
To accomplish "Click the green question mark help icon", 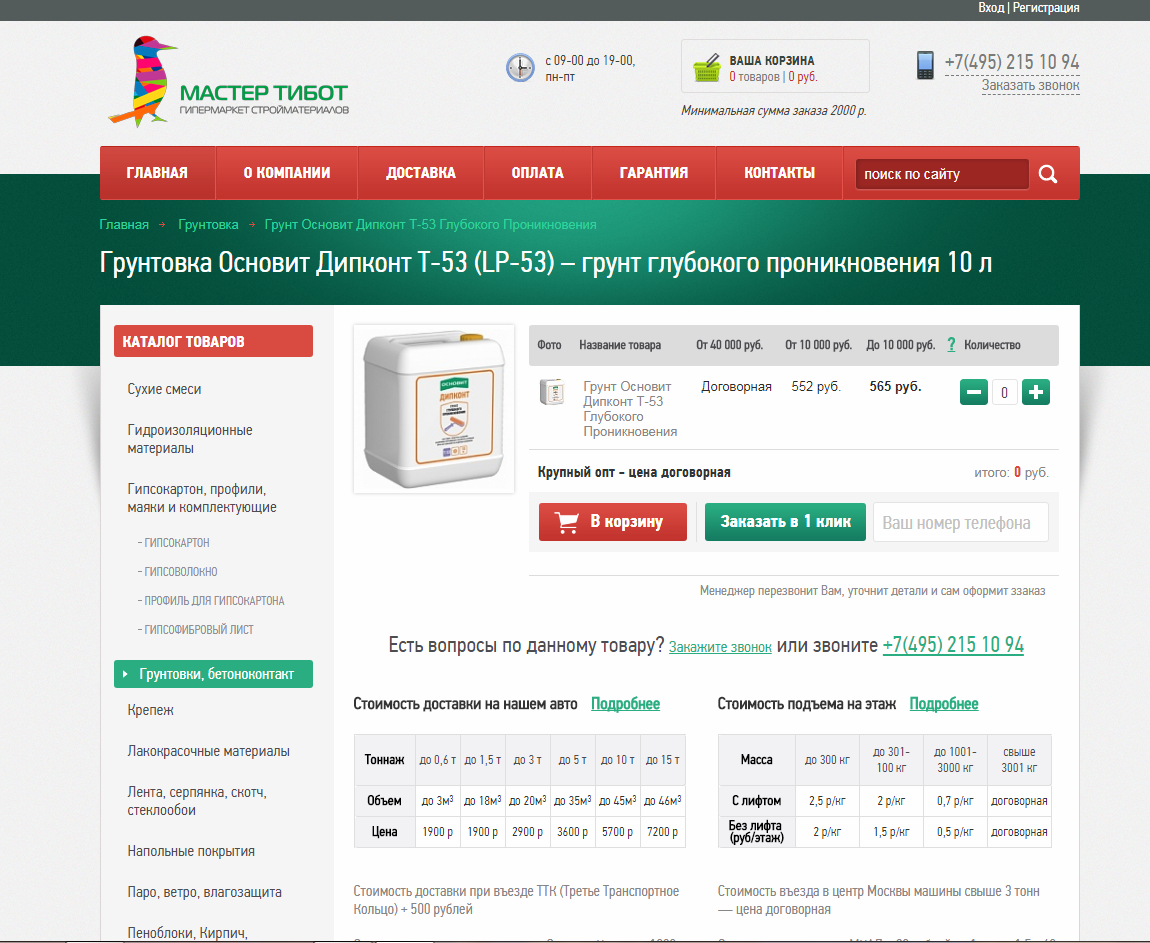I will coord(951,345).
